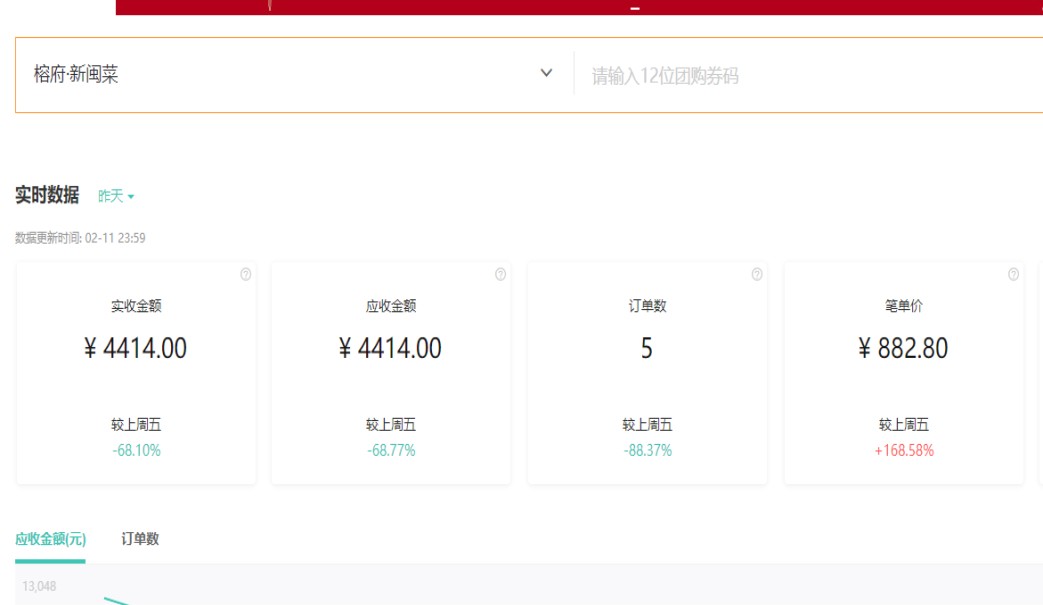The height and width of the screenshot is (605, 1043).
Task: Click the 榕府·新闽菜 store name
Action: (x=76, y=75)
